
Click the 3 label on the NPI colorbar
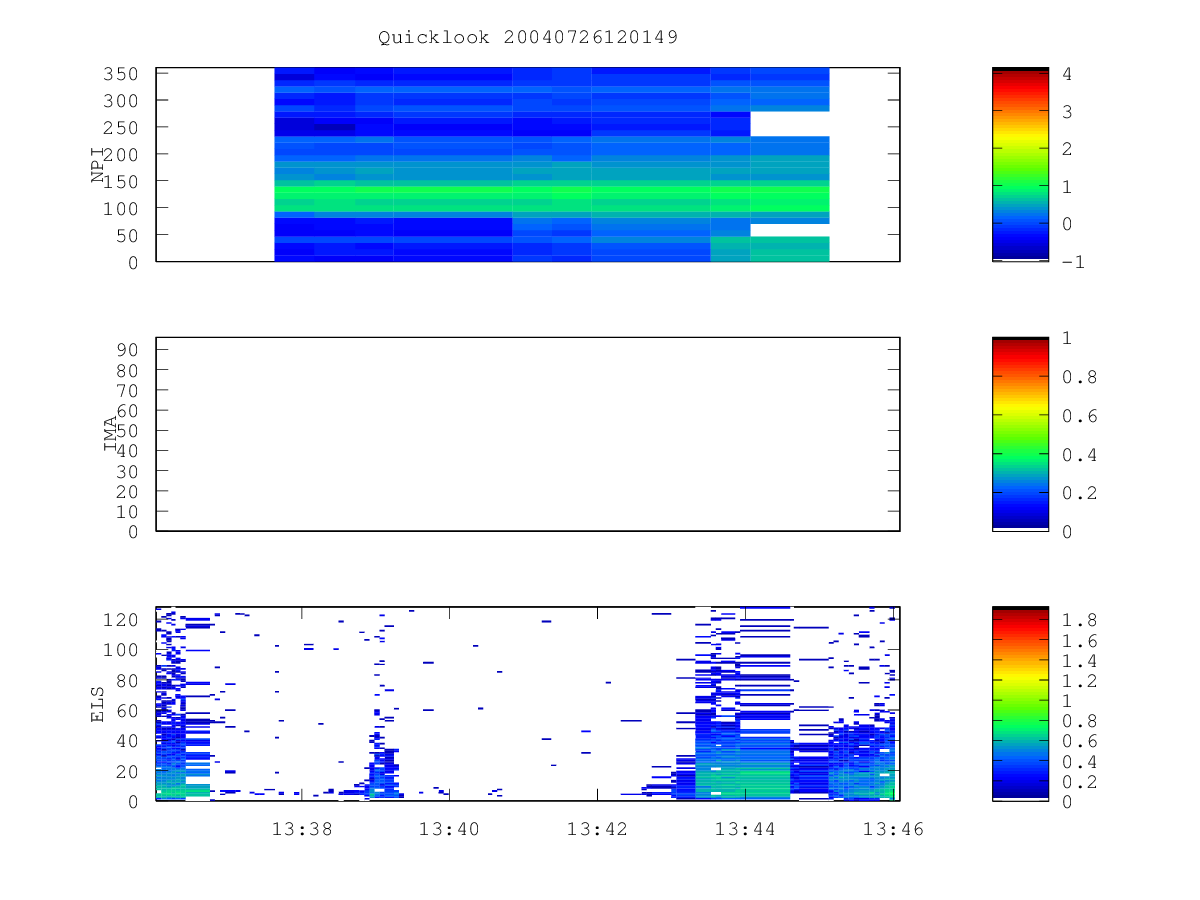click(x=1067, y=111)
